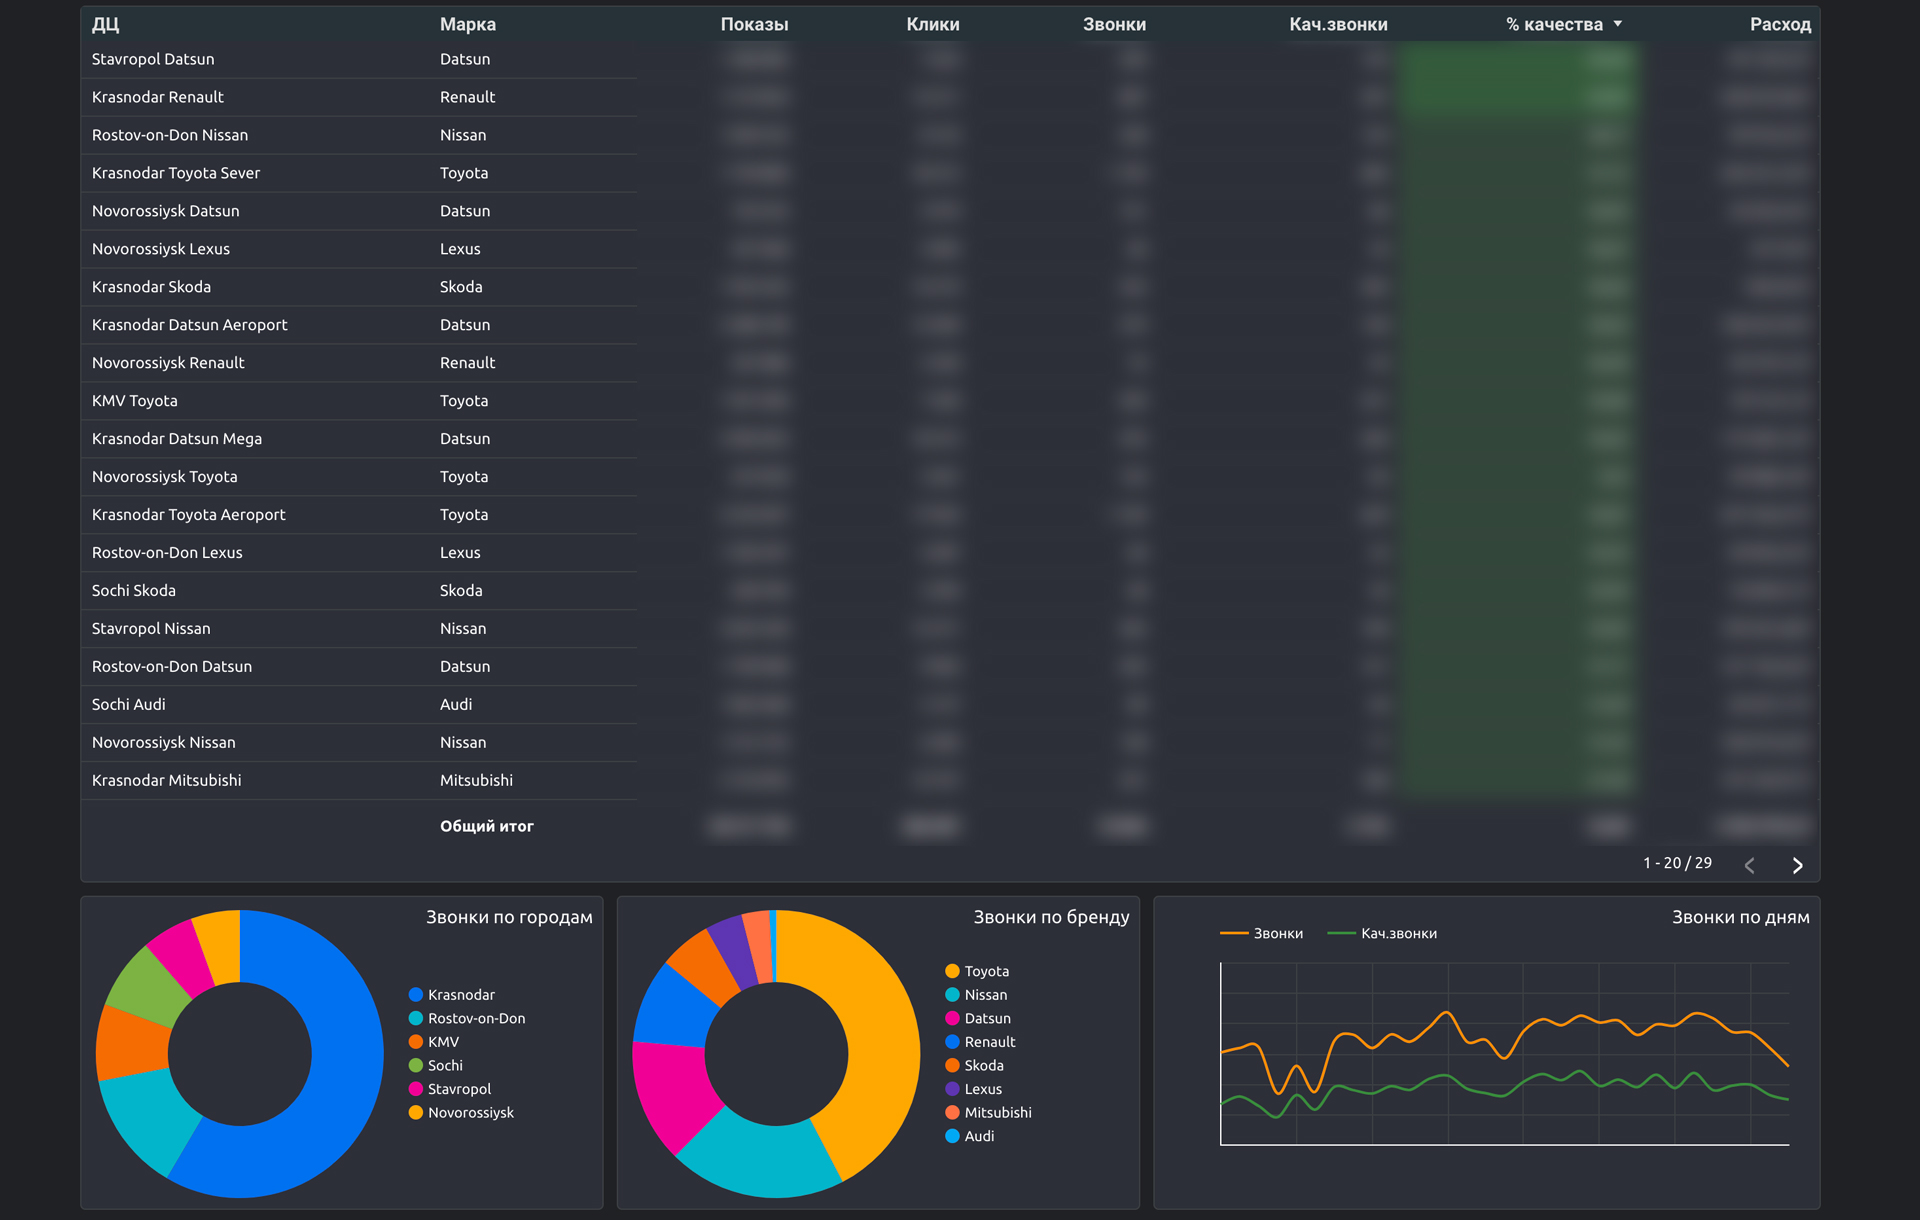This screenshot has width=1920, height=1220.
Task: Select Krasnodar Toyota Aeroport row name
Action: click(x=189, y=515)
